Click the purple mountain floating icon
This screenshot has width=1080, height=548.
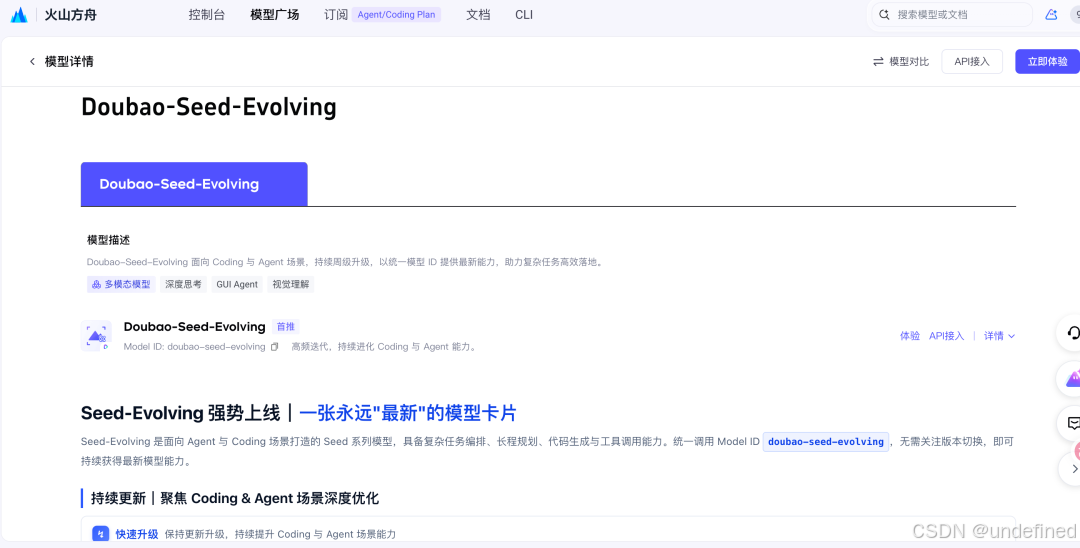tap(1072, 378)
